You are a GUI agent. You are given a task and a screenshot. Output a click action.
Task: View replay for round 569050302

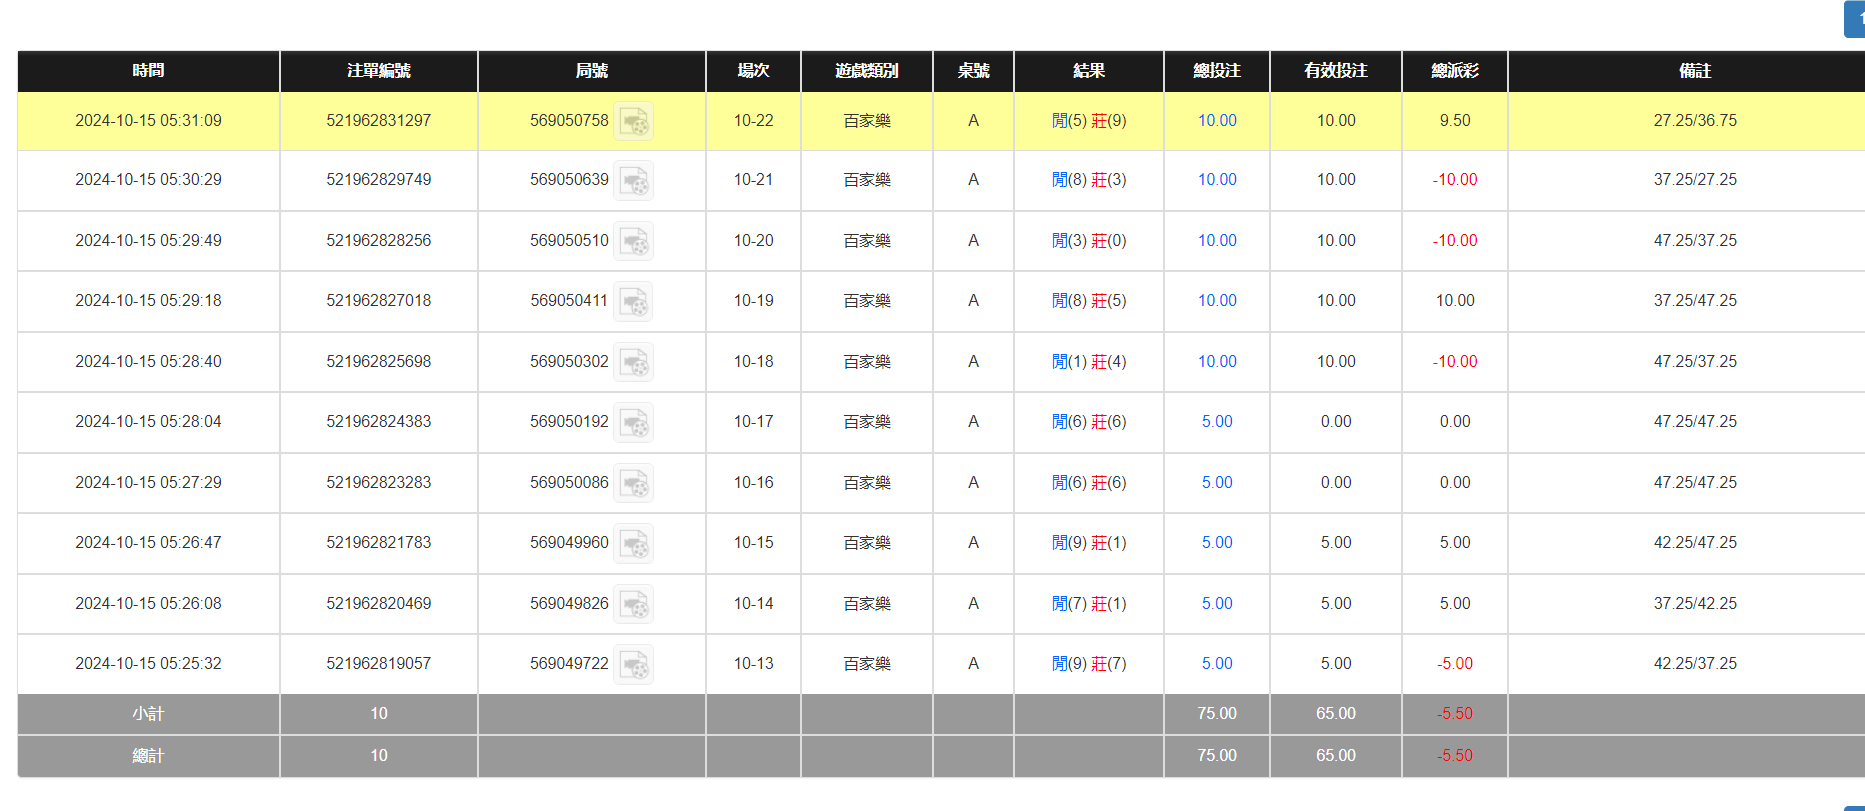[633, 362]
